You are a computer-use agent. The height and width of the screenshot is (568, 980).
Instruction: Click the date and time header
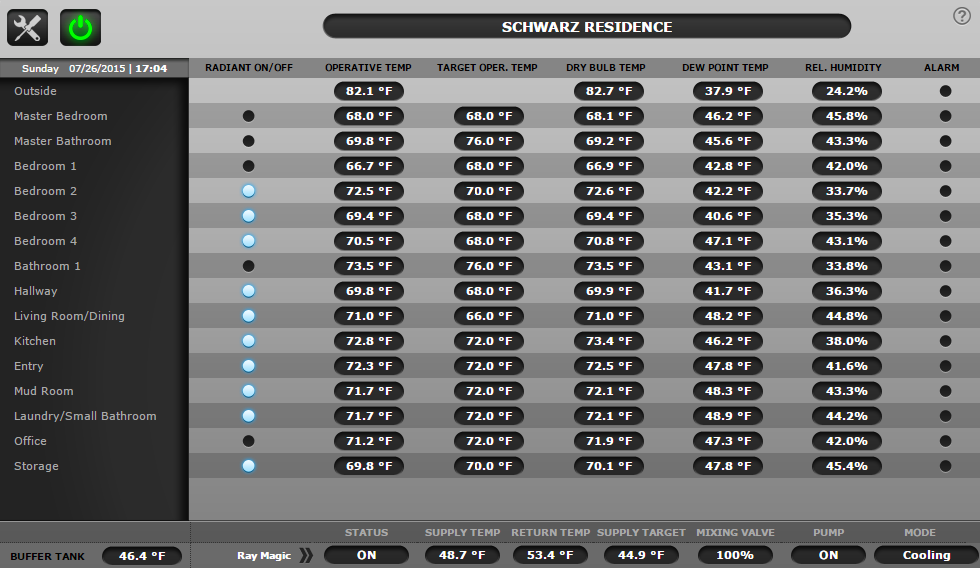coord(94,68)
